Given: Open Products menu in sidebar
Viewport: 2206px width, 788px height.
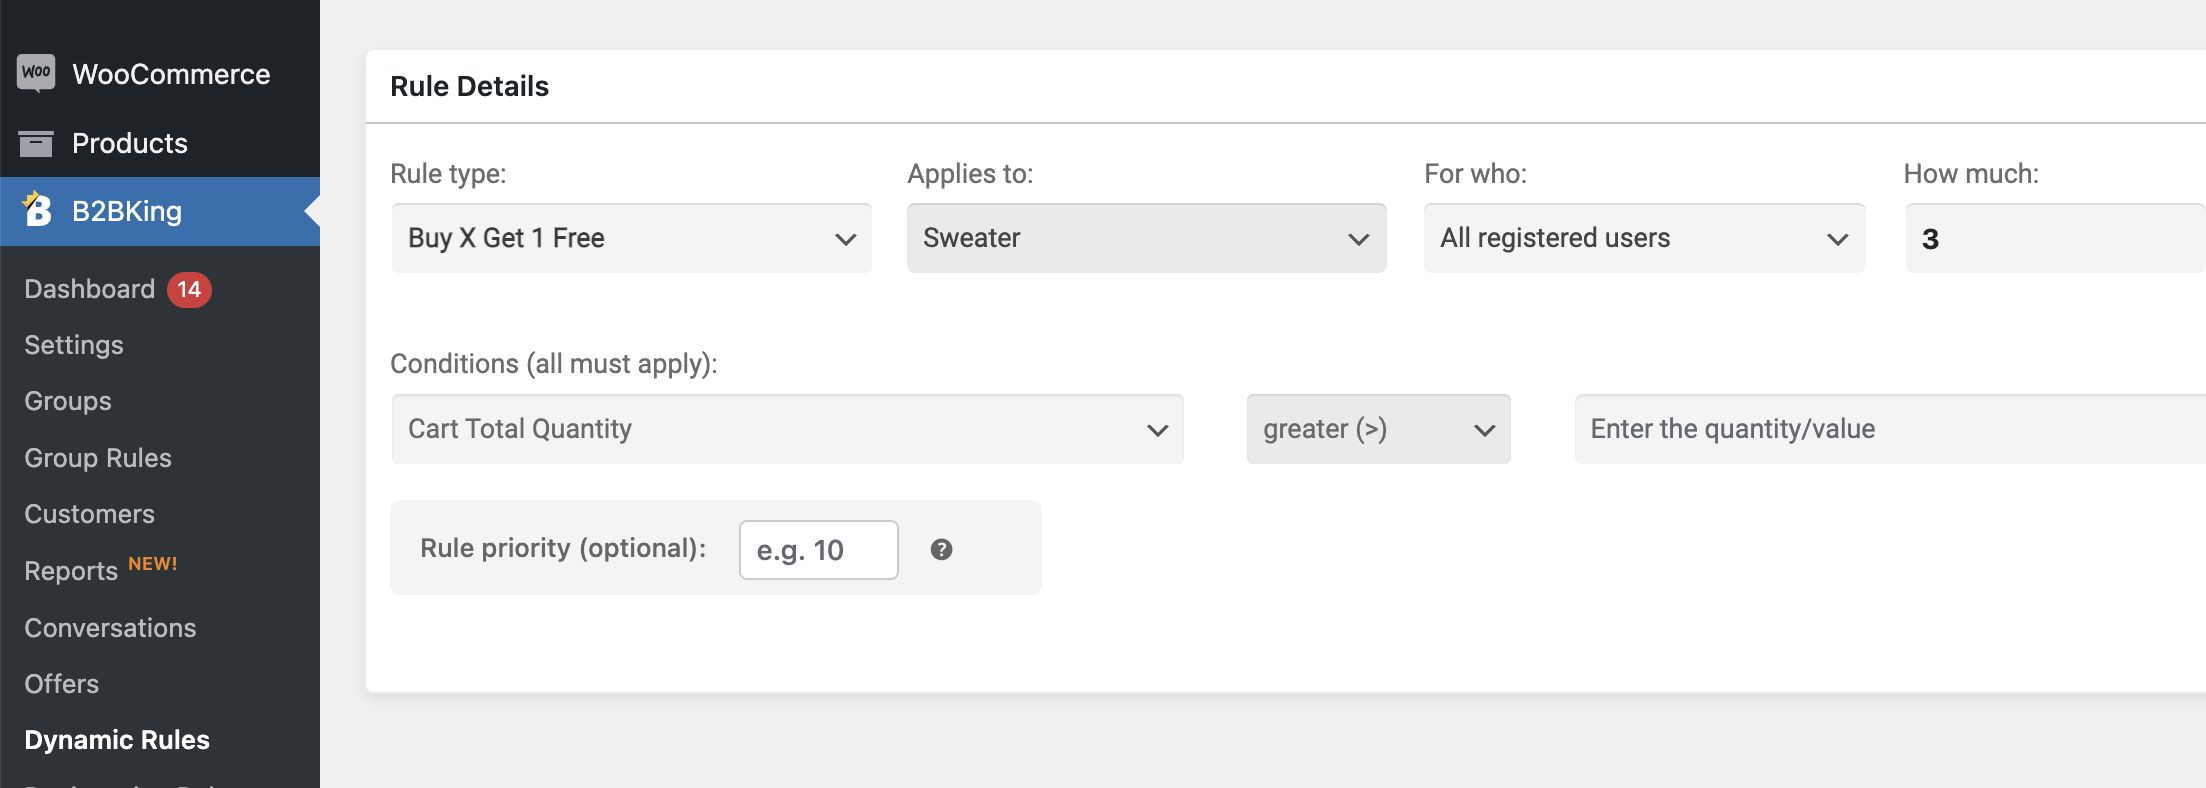Looking at the screenshot, I should coord(160,143).
